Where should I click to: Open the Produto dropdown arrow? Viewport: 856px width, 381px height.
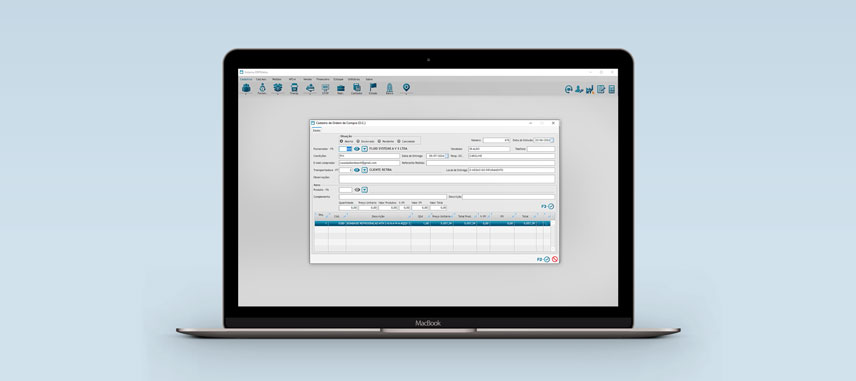coord(365,190)
